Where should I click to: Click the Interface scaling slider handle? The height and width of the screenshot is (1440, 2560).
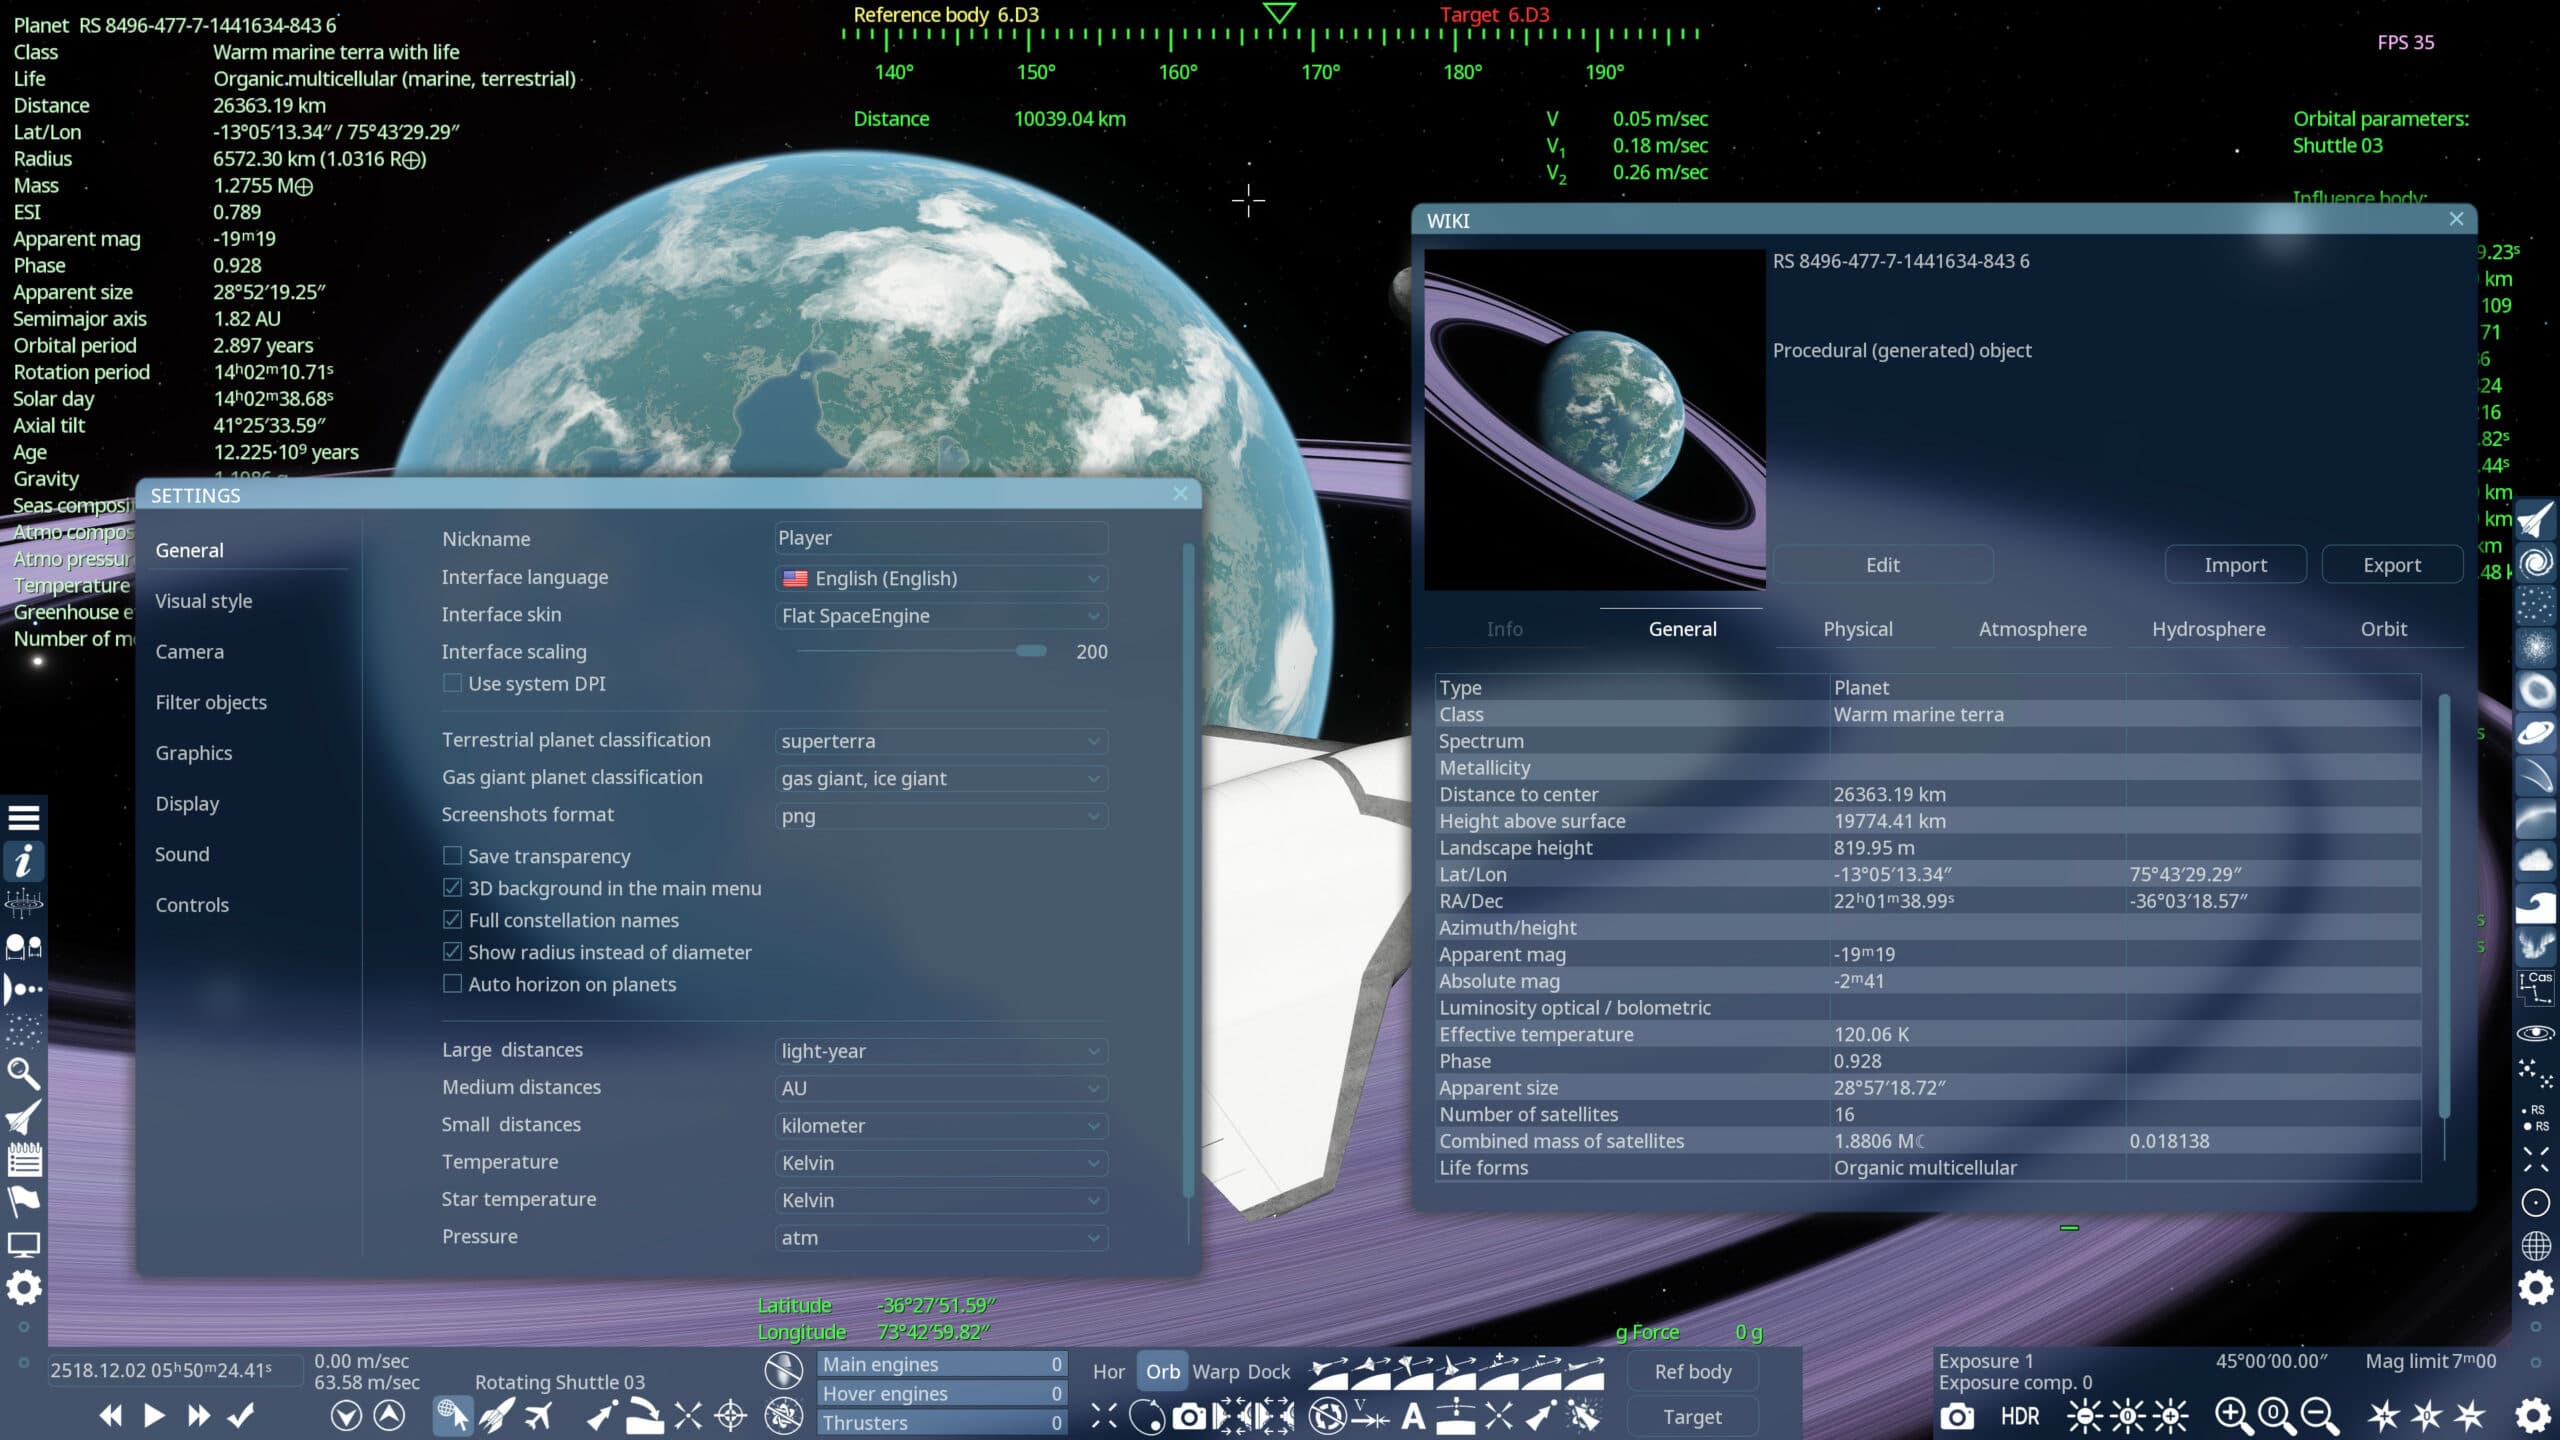(x=1030, y=651)
